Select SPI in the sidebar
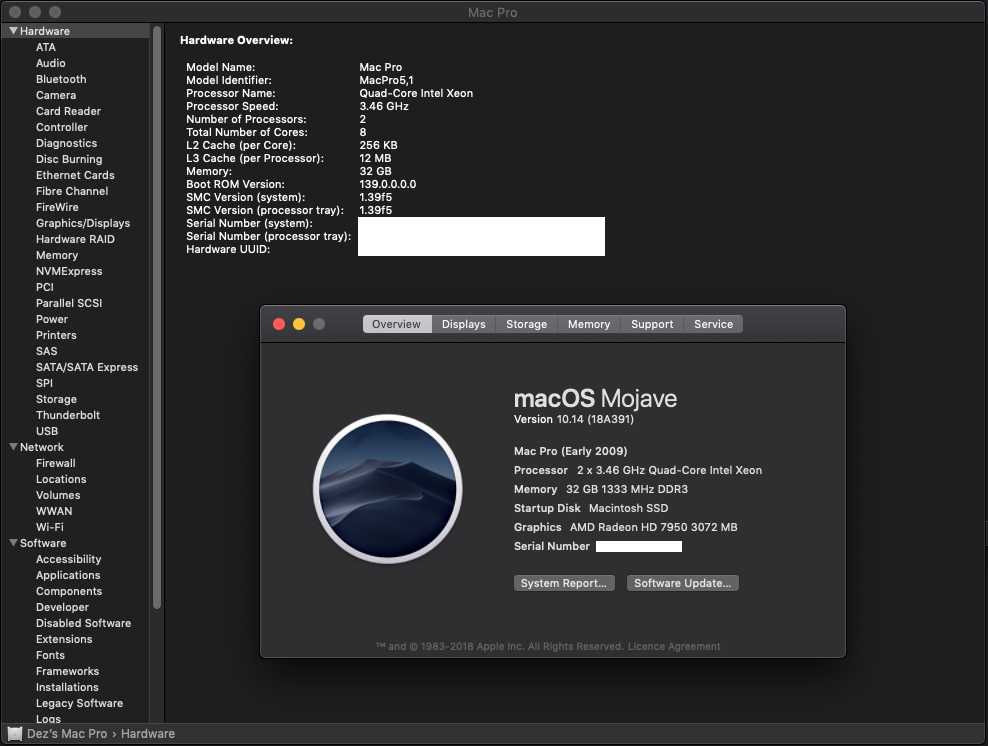 (x=44, y=383)
